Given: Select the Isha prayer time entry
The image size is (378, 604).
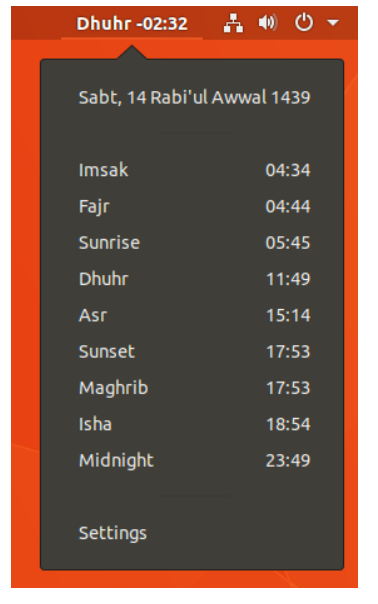Looking at the screenshot, I should pyautogui.click(x=192, y=424).
